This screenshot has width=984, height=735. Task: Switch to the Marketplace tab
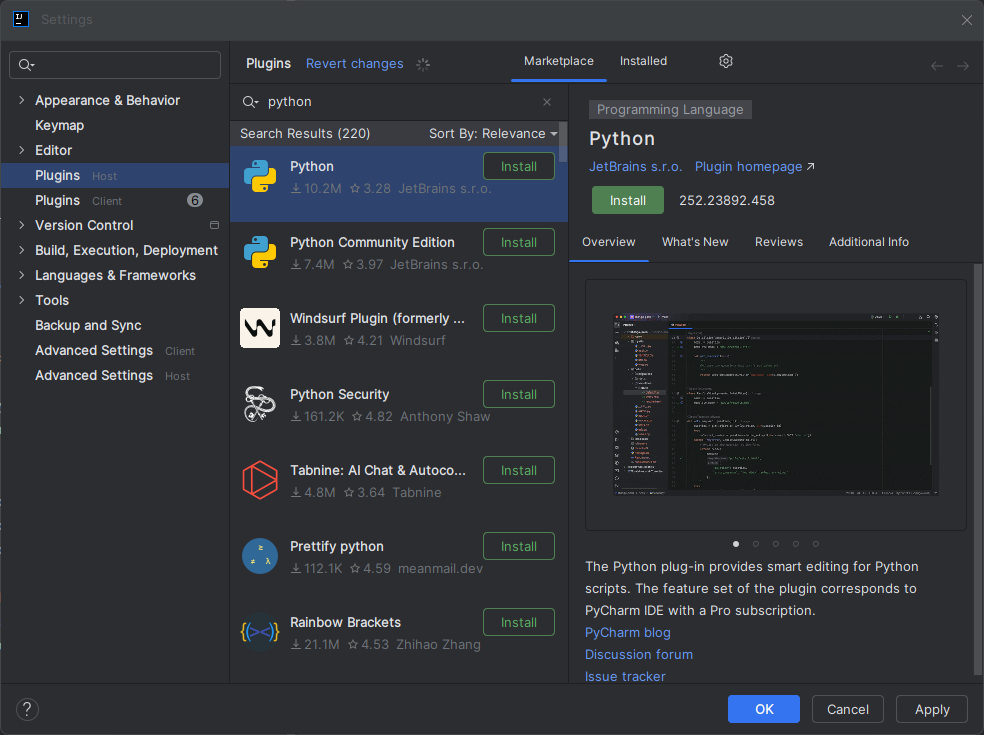click(559, 61)
